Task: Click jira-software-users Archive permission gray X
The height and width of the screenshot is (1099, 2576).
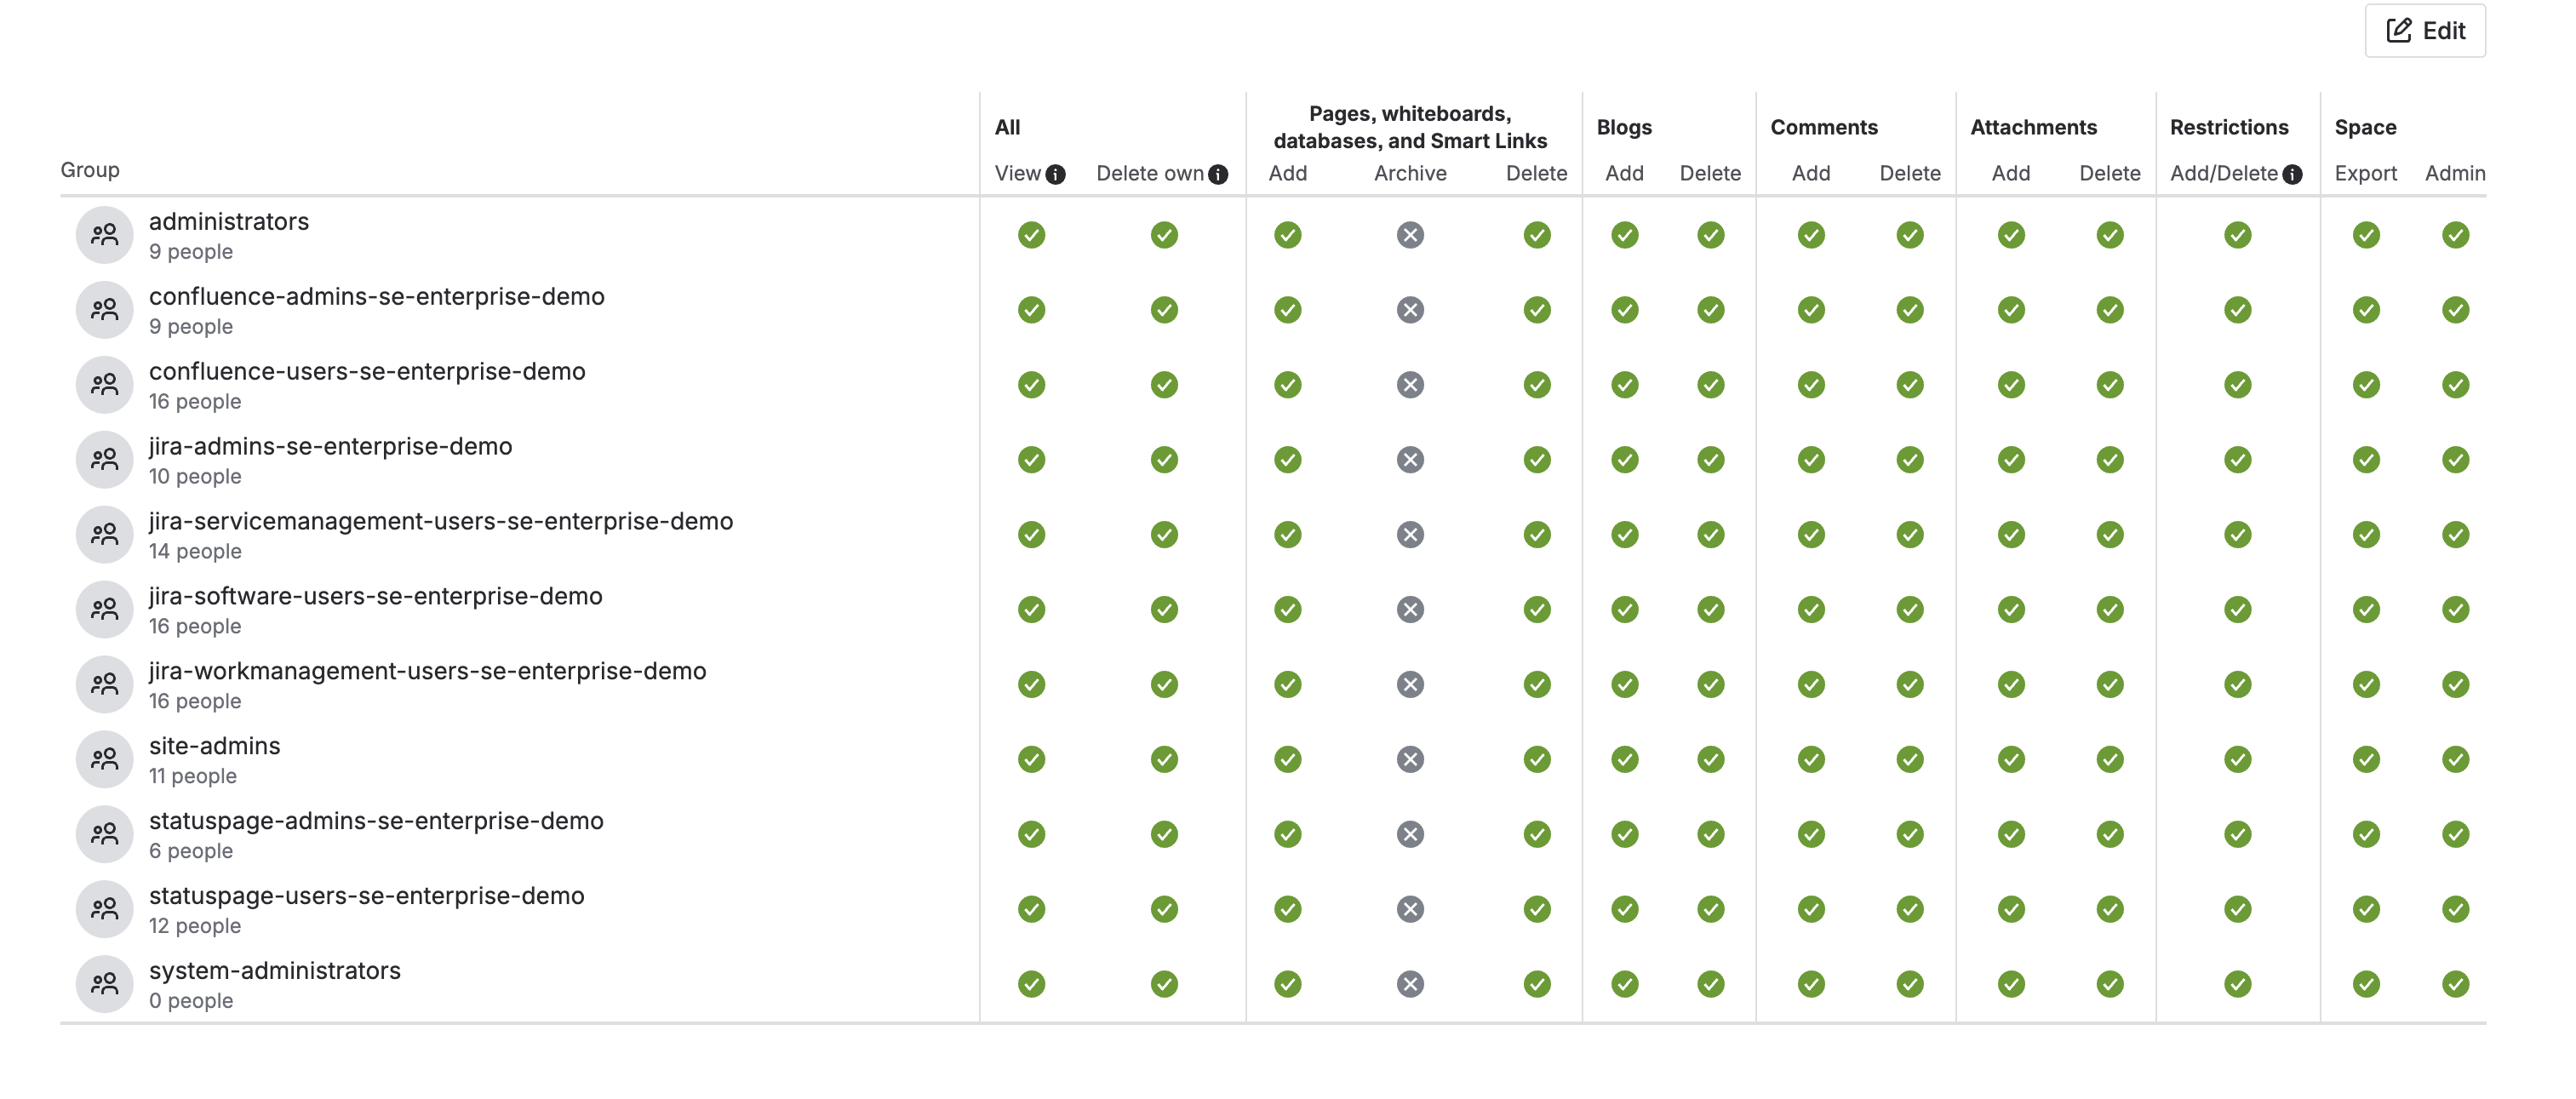Action: click(1410, 610)
